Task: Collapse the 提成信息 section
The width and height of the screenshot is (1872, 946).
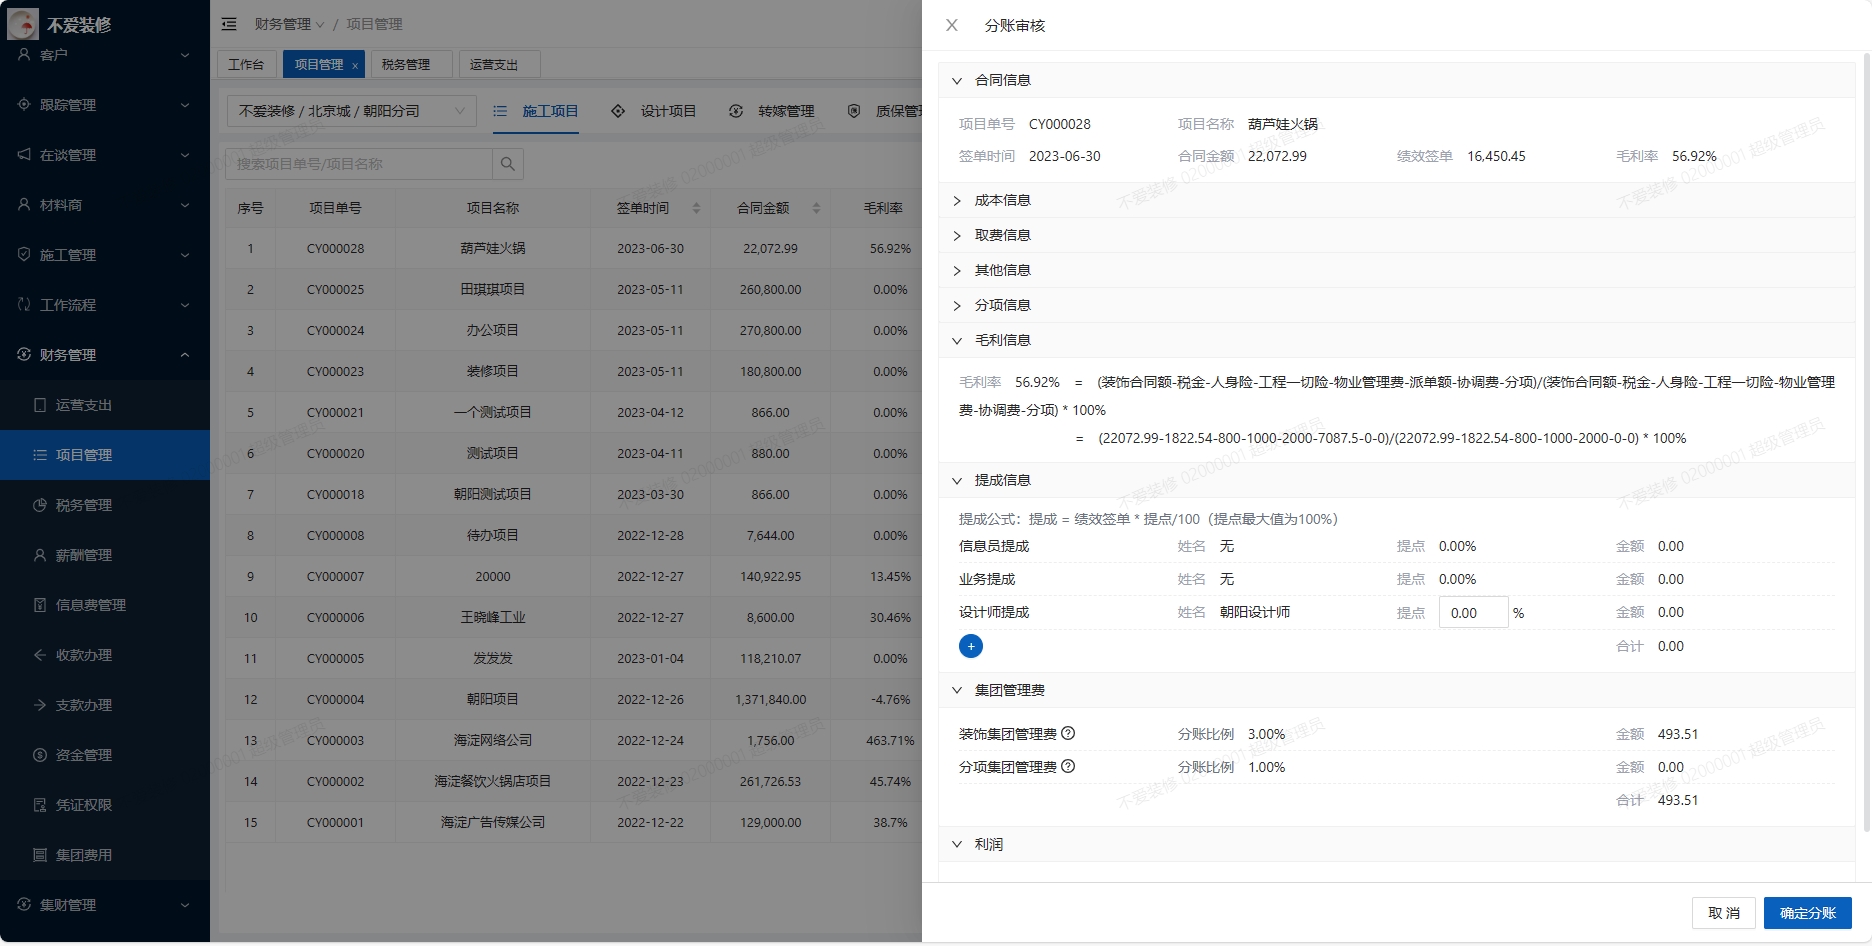Action: point(957,480)
